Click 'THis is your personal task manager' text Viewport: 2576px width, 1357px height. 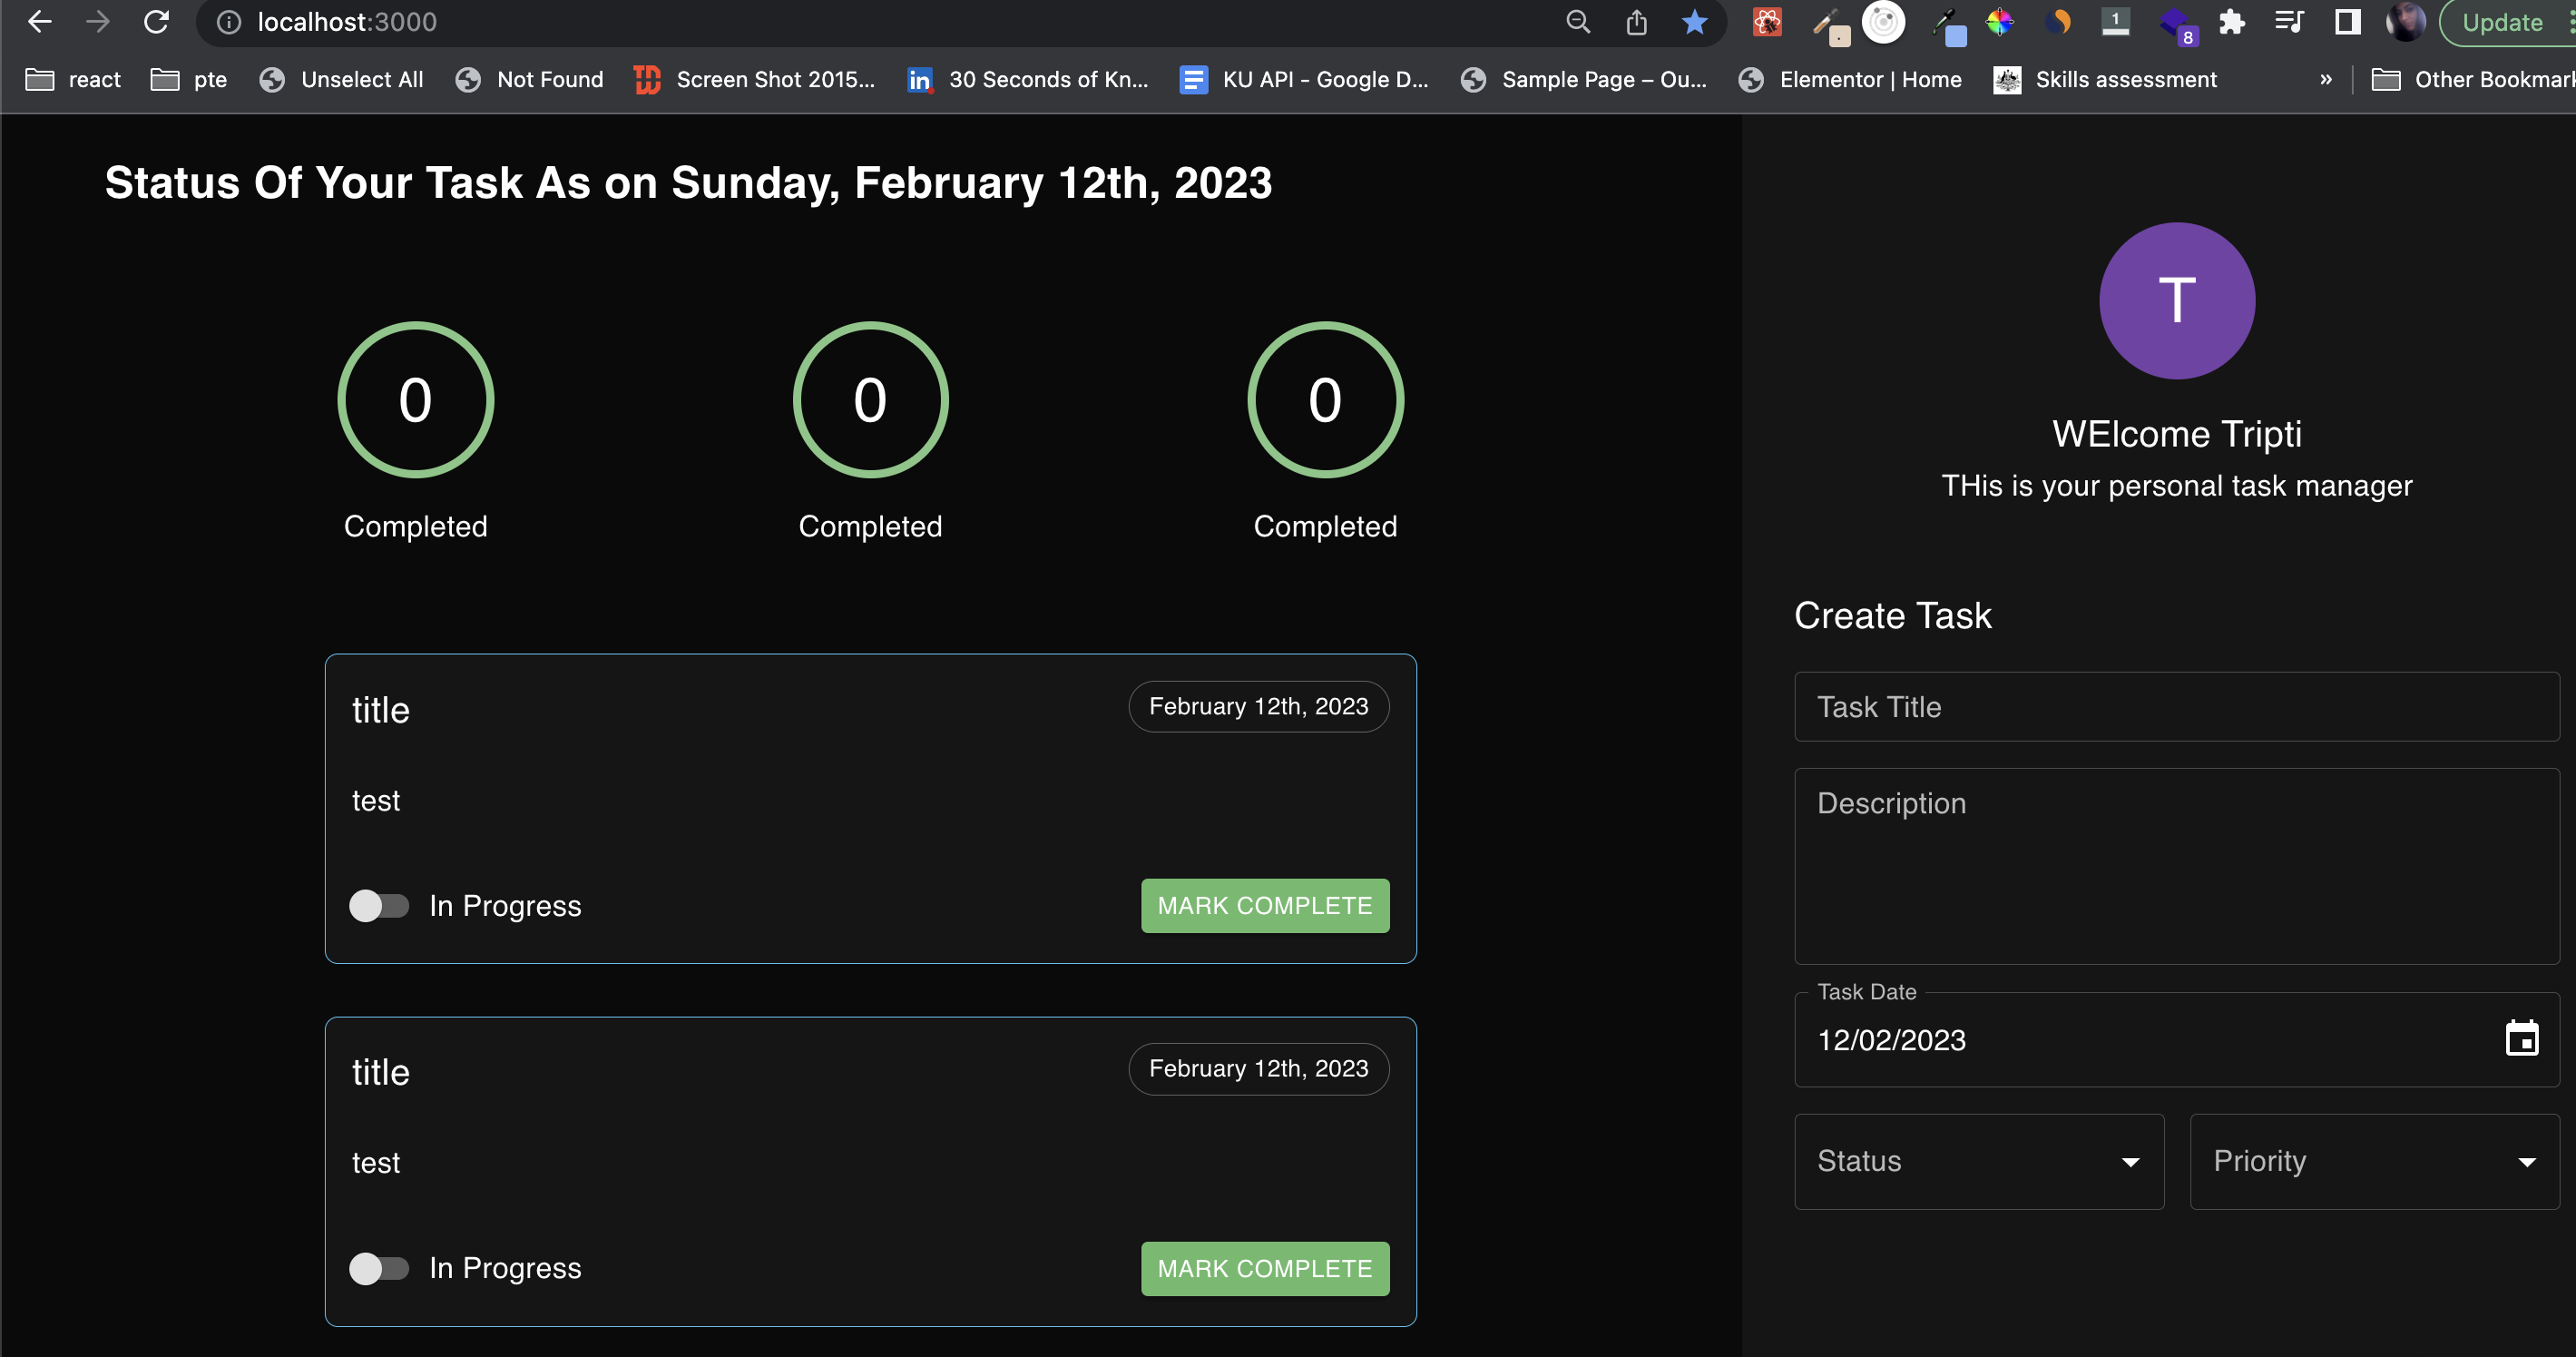pyautogui.click(x=2177, y=486)
